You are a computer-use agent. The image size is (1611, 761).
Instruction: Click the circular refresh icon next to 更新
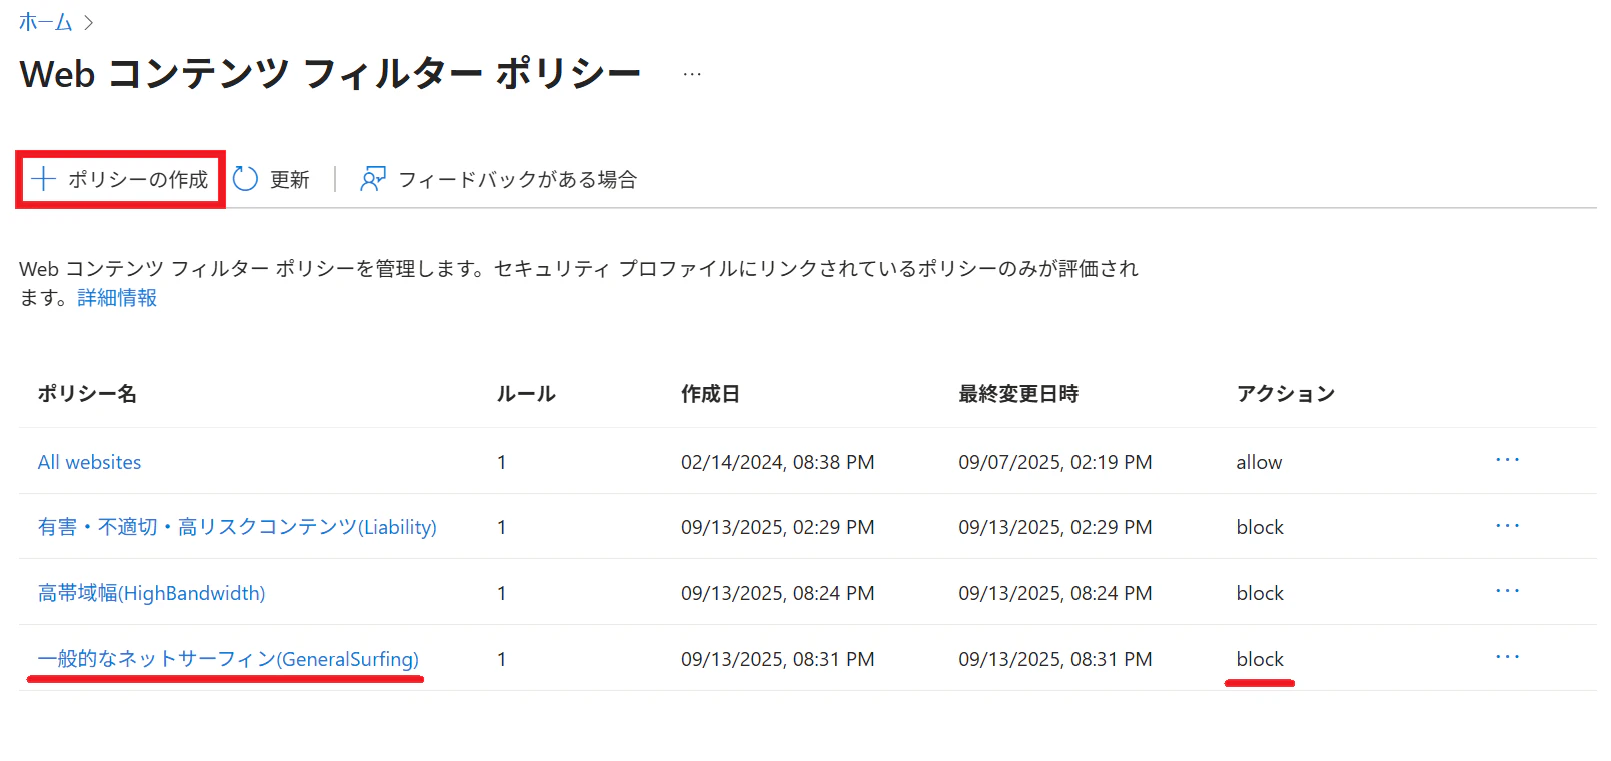click(245, 179)
